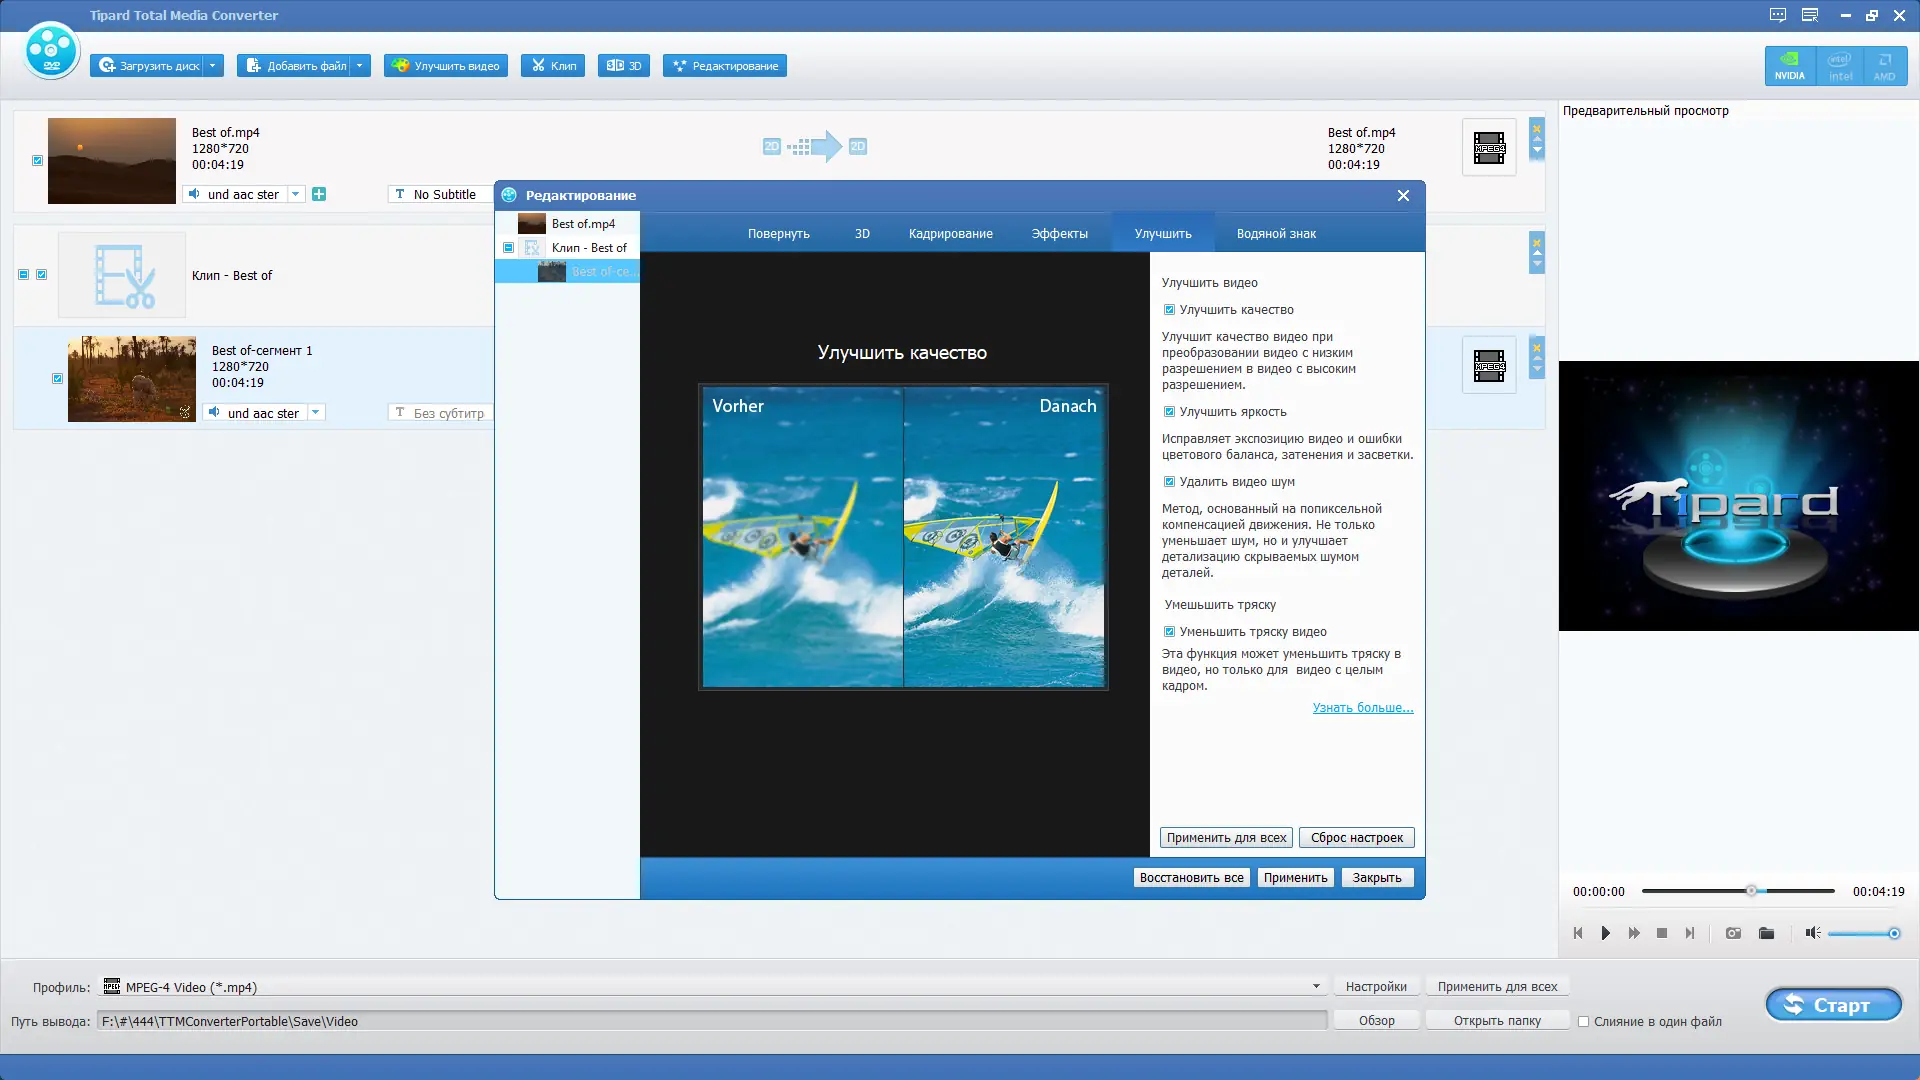
Task: Enable Слияние в один файл
Action: pos(1585,1021)
